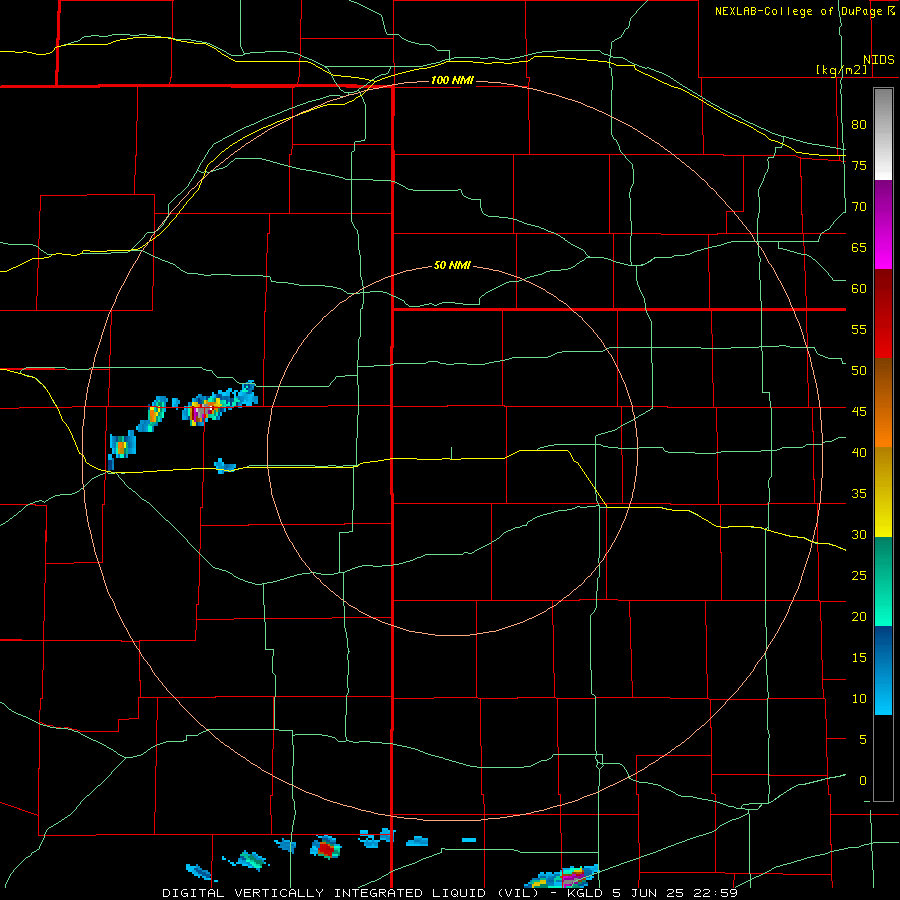Click the 25 value on the scale
The height and width of the screenshot is (900, 900).
click(859, 576)
